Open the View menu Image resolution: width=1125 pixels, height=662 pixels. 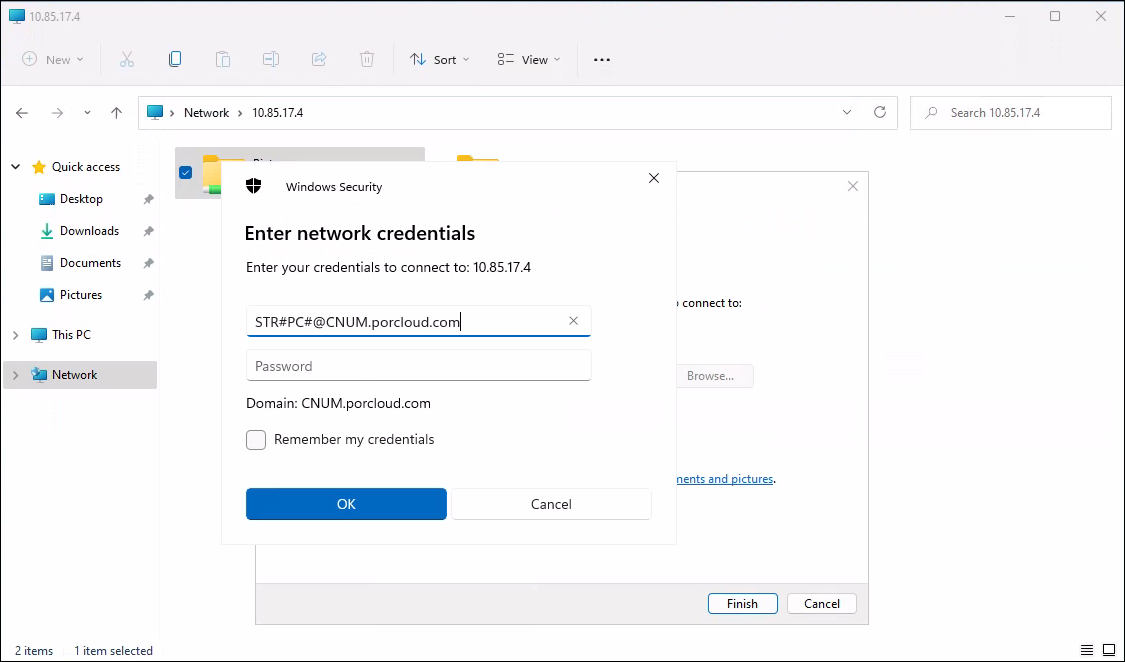[x=529, y=60]
